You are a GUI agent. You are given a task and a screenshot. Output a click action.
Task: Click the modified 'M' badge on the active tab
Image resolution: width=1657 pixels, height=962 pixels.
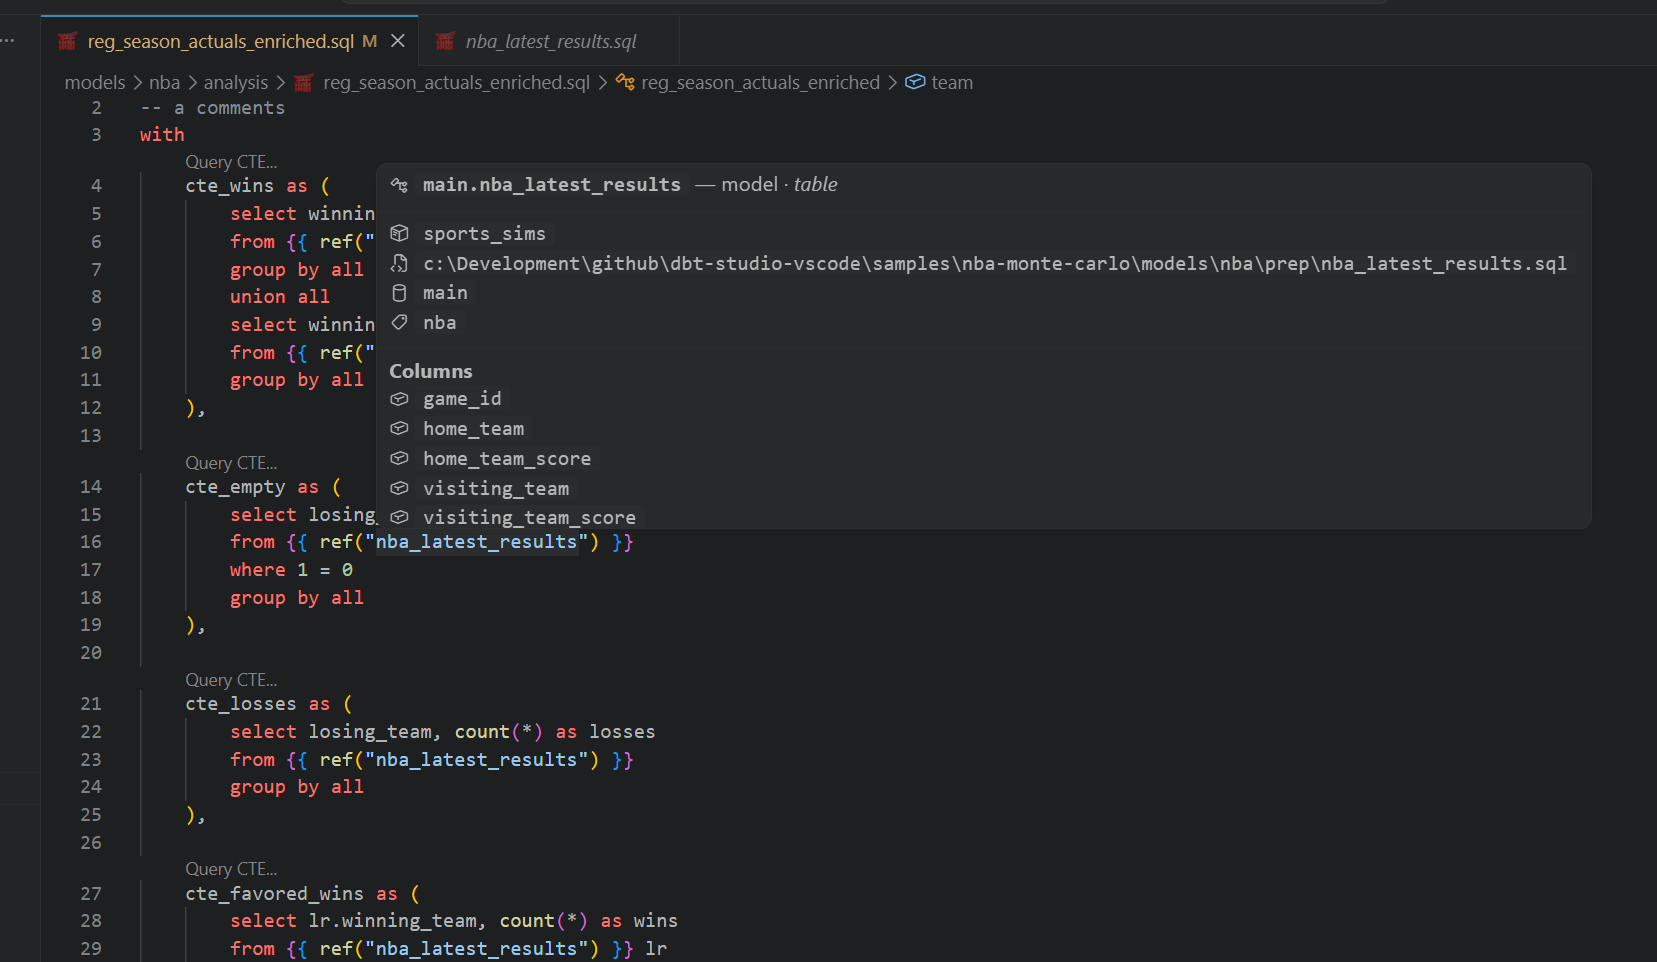(x=370, y=41)
